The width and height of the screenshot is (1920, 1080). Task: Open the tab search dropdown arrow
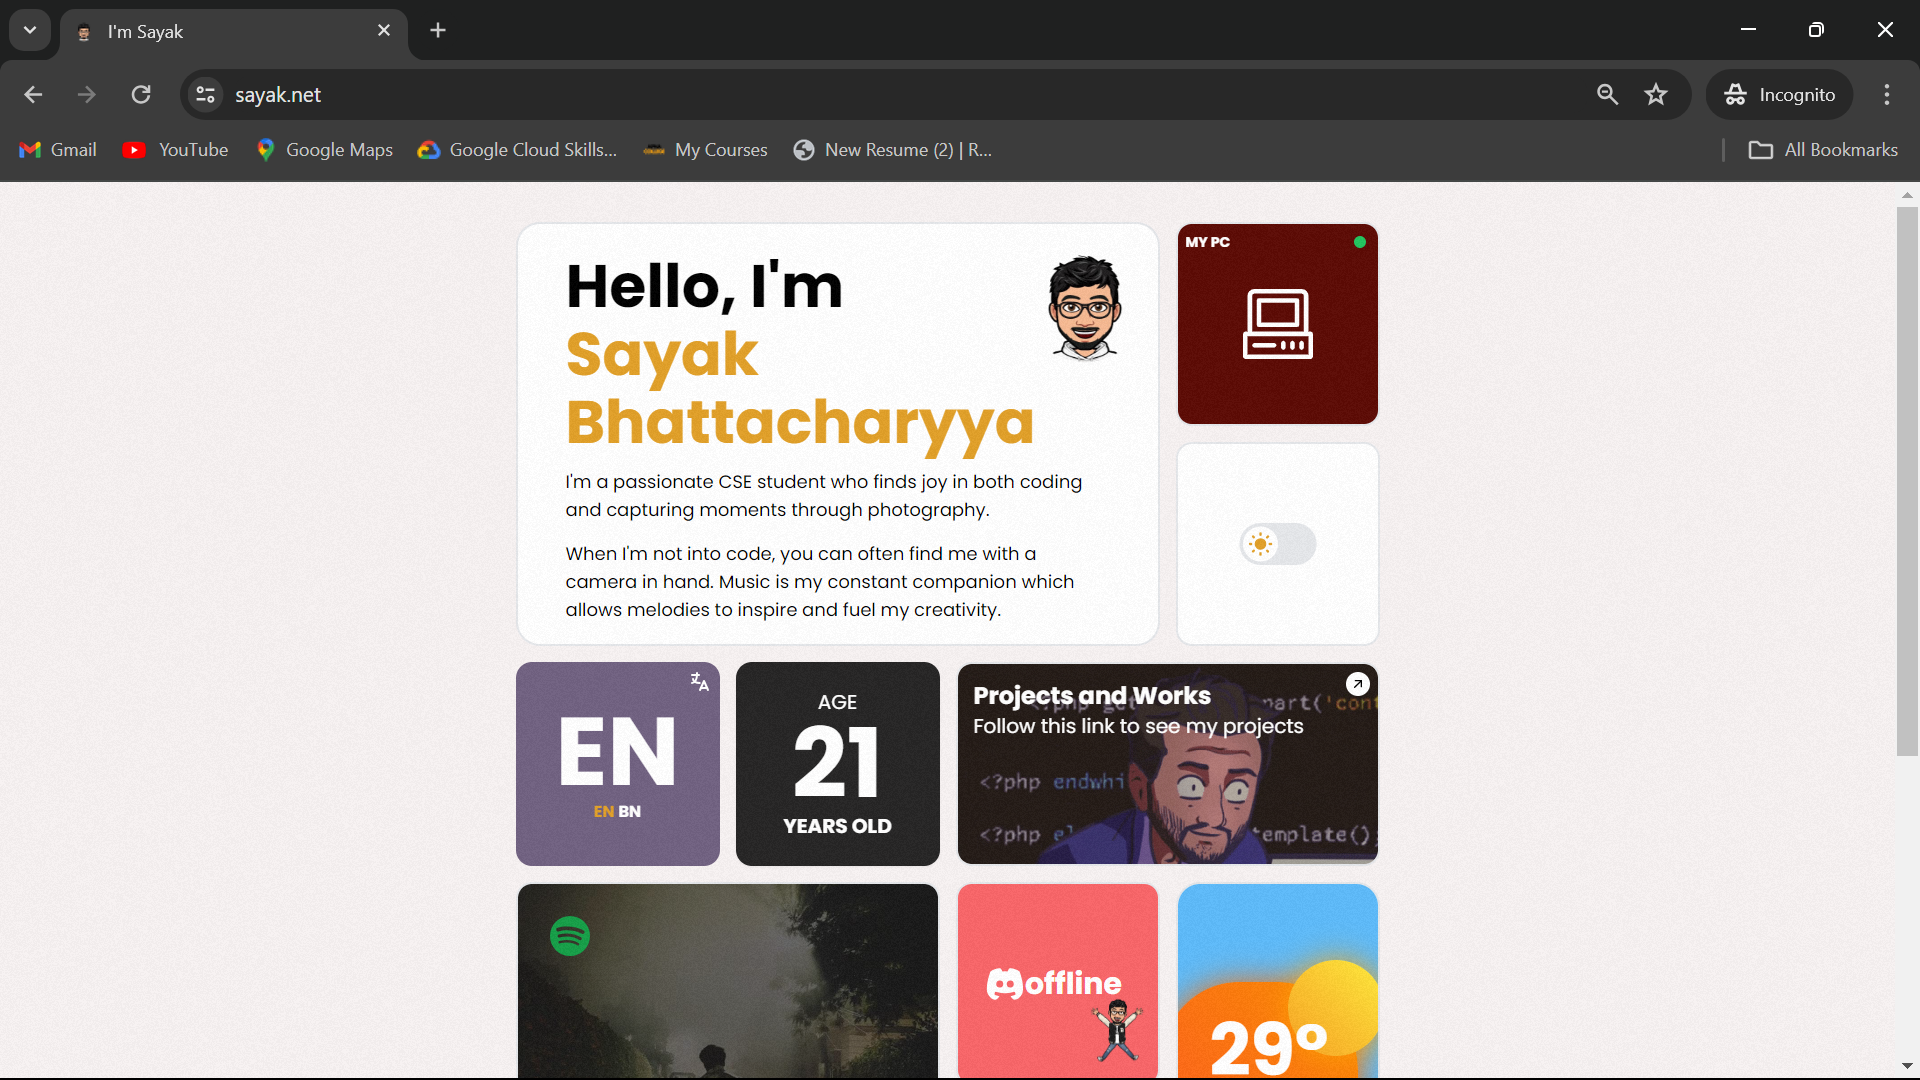[30, 30]
